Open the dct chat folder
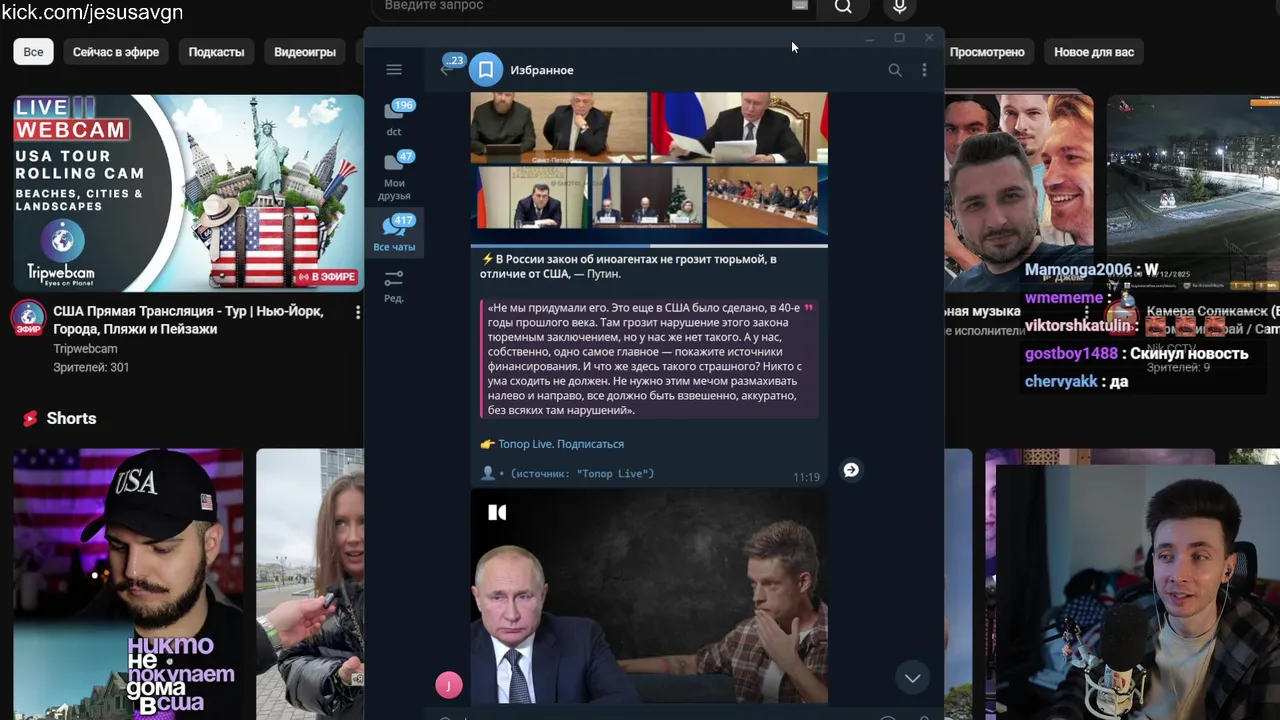The image size is (1280, 720). click(x=394, y=118)
